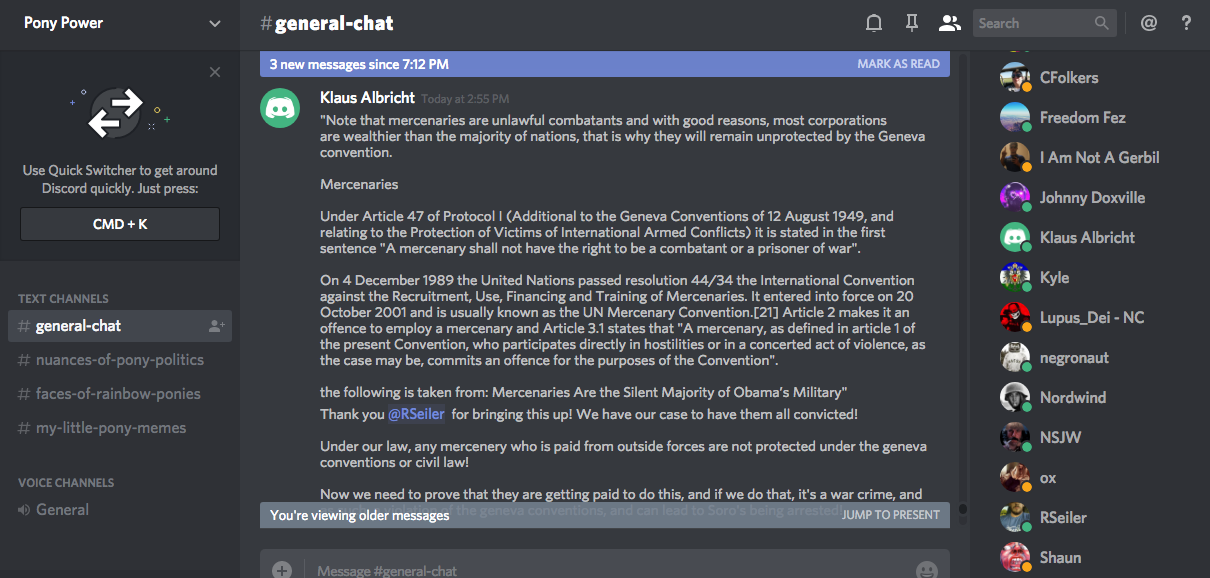Click the attach file plus icon
This screenshot has width=1210, height=578.
pos(282,570)
